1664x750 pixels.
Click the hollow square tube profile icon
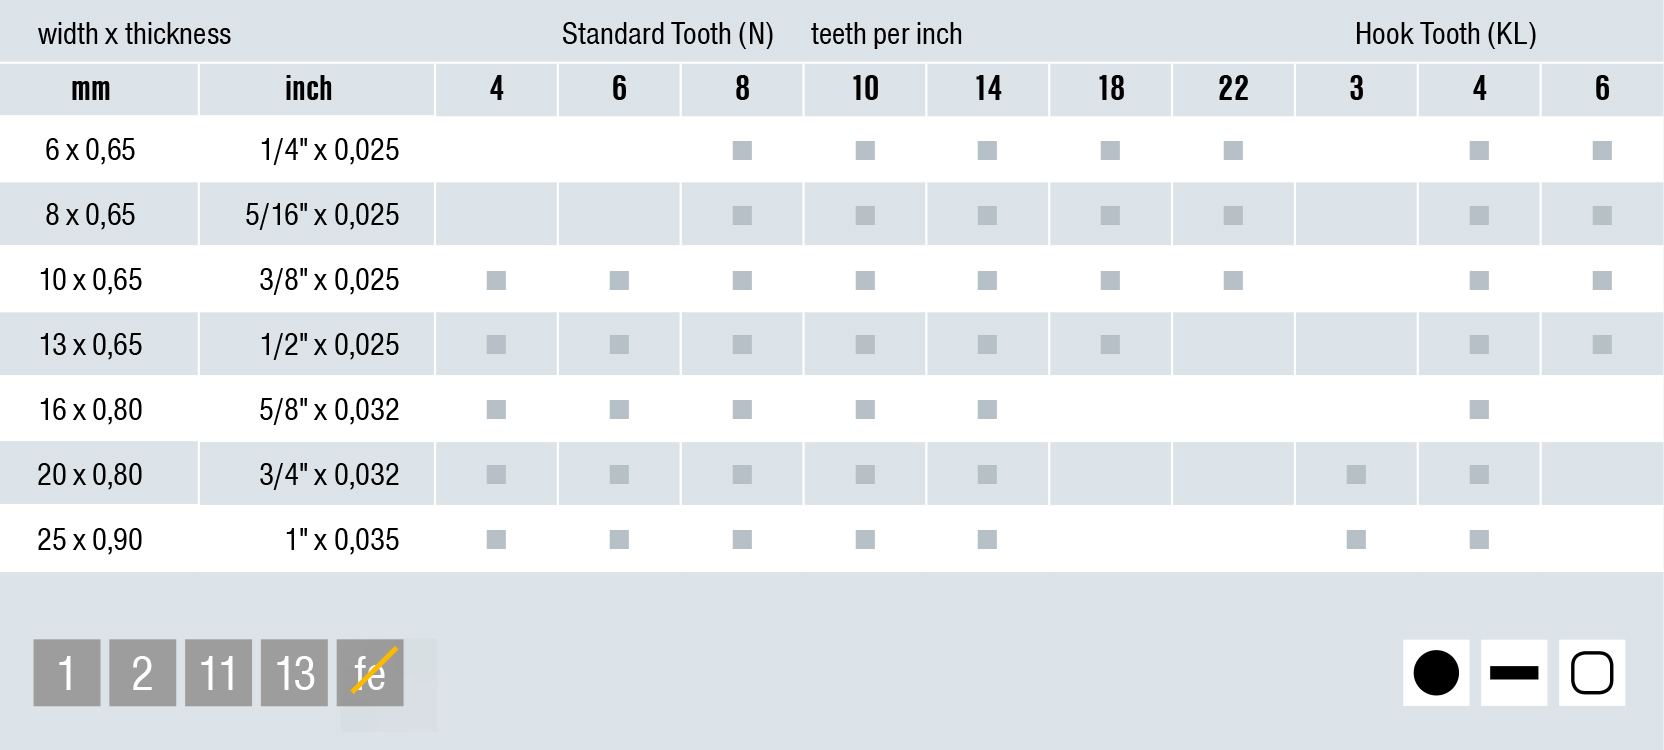tap(1592, 673)
